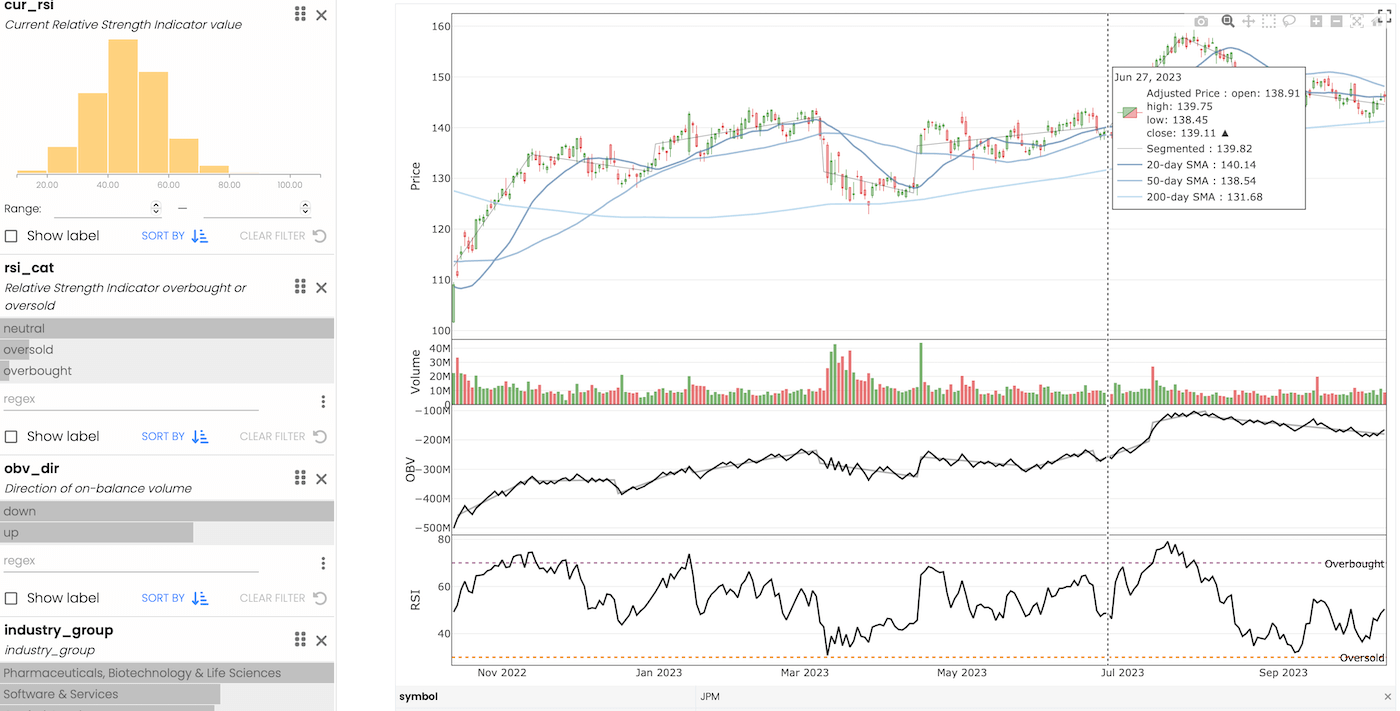Select the Zoom tool in chart toolbar
The image size is (1400, 711).
pos(1228,21)
